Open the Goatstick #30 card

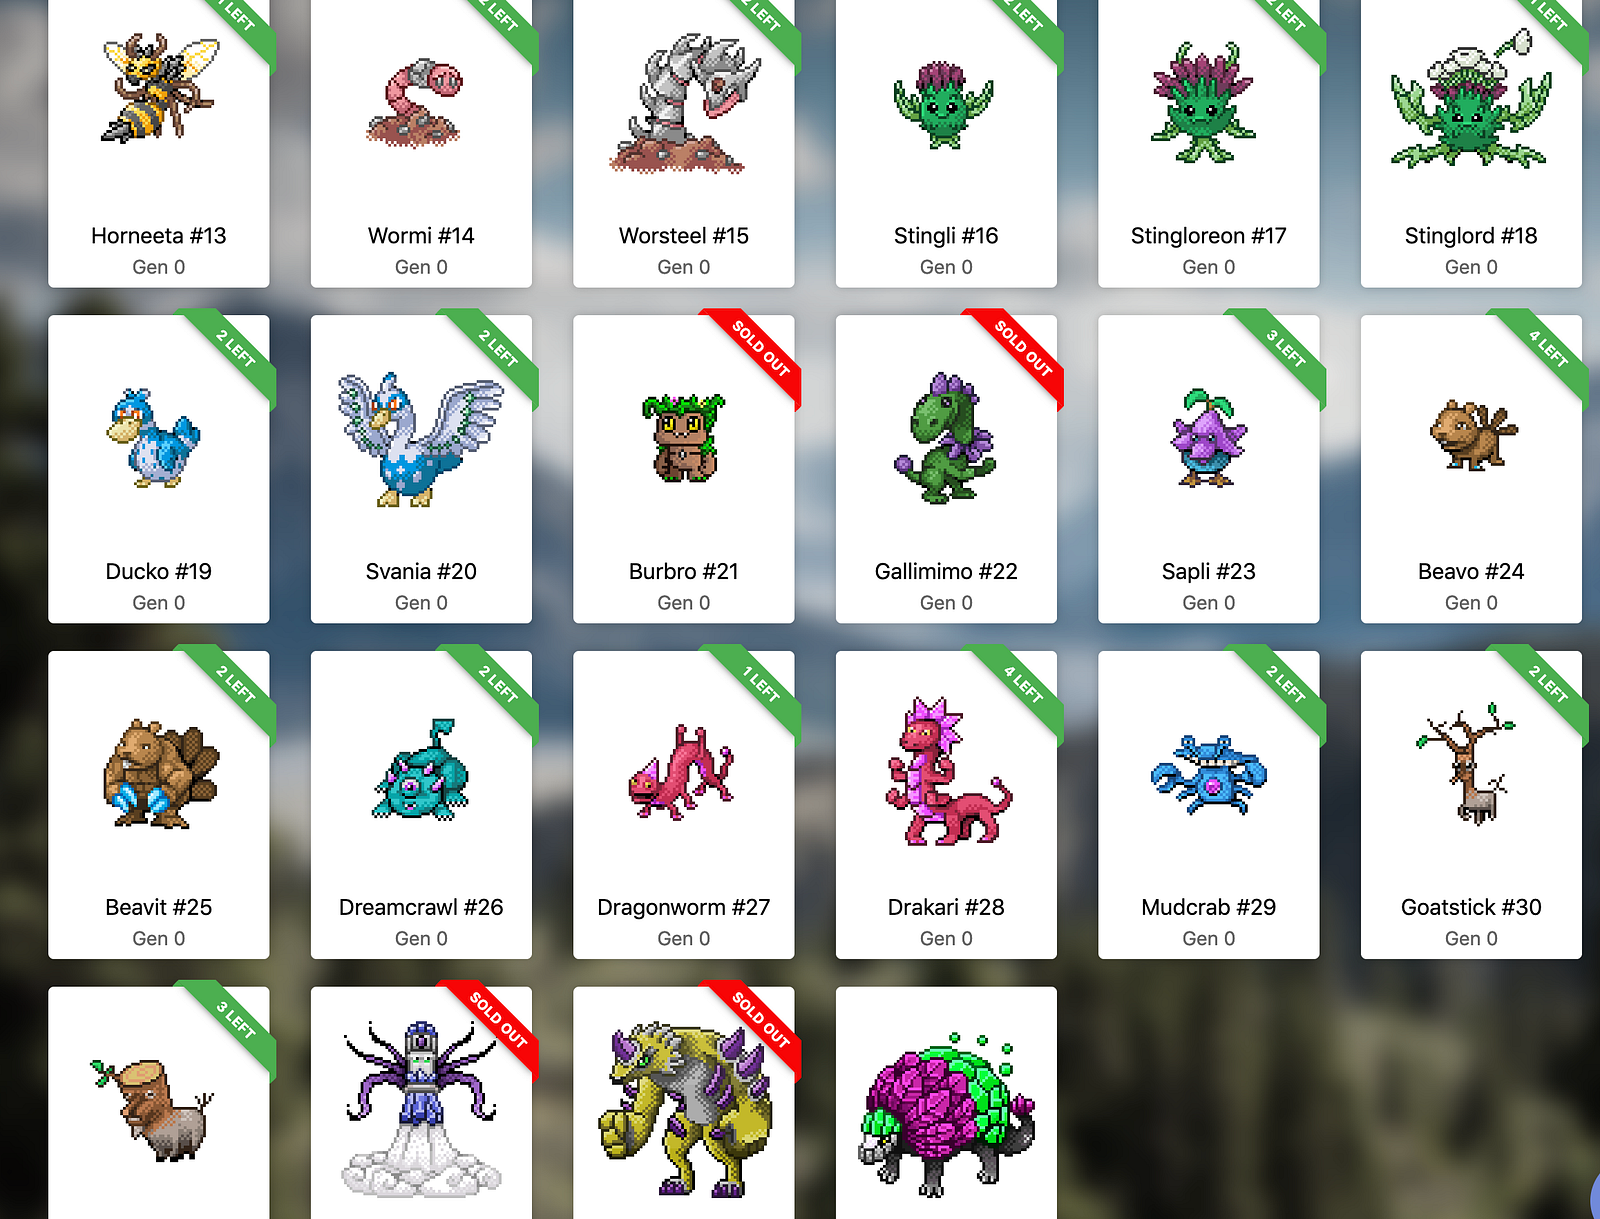[x=1471, y=805]
